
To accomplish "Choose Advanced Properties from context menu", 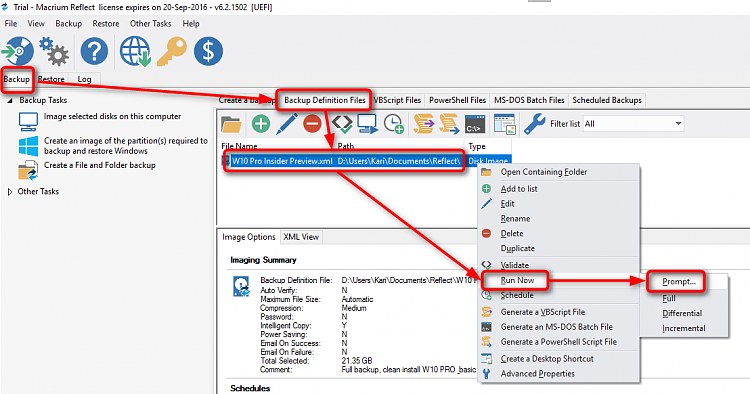I will tap(559, 374).
